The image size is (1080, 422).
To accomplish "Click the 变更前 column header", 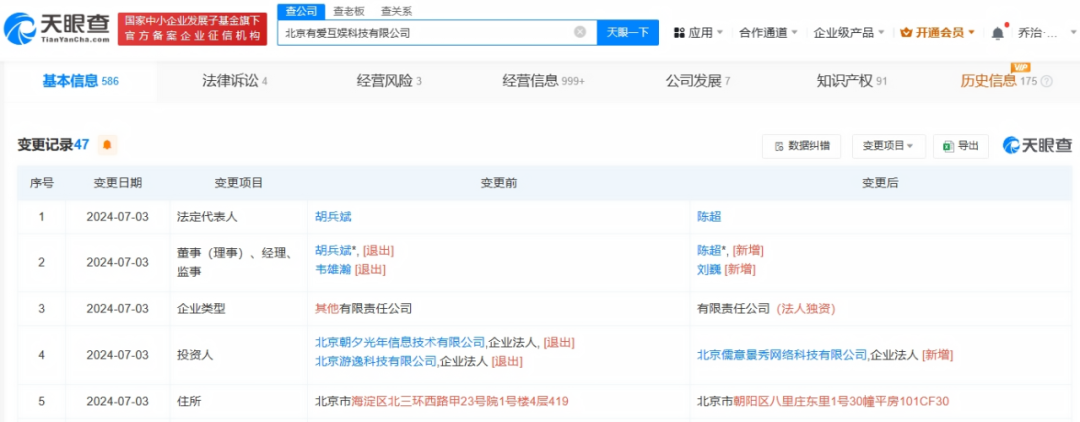I will [x=499, y=183].
